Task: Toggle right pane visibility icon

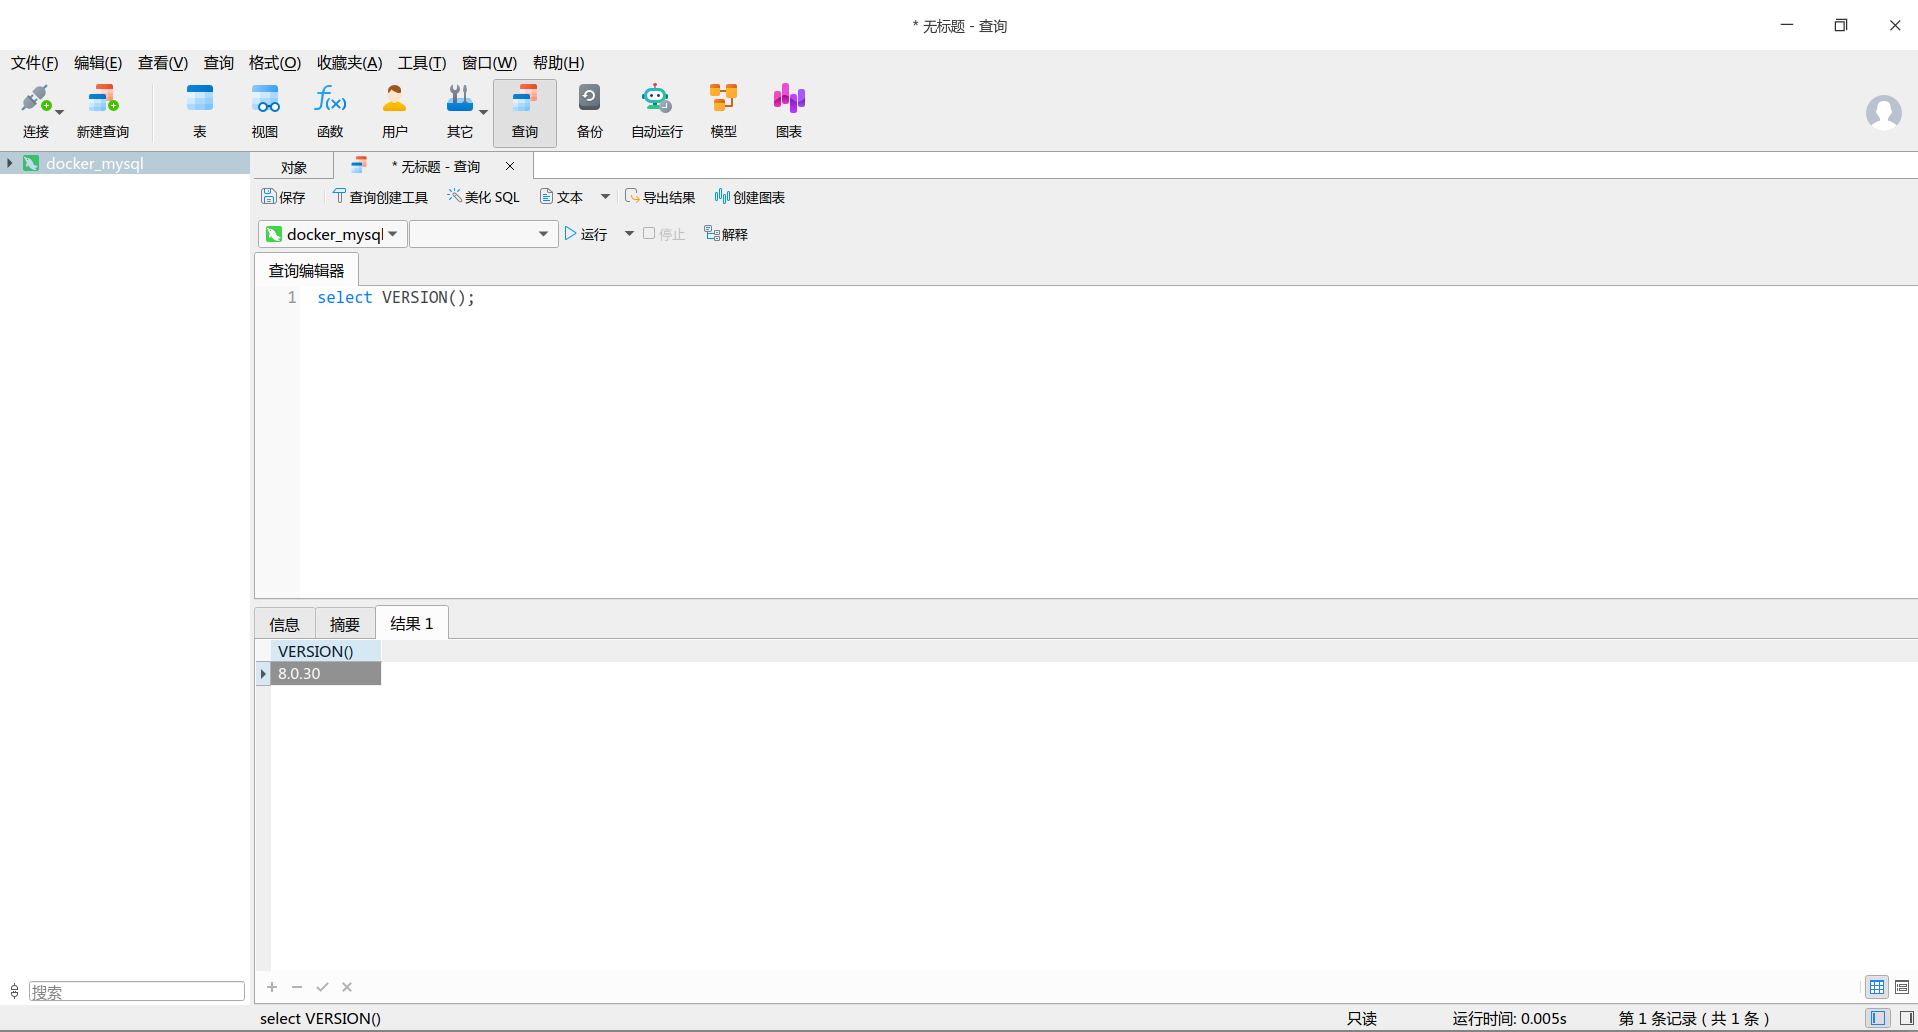Action: click(x=1906, y=1018)
